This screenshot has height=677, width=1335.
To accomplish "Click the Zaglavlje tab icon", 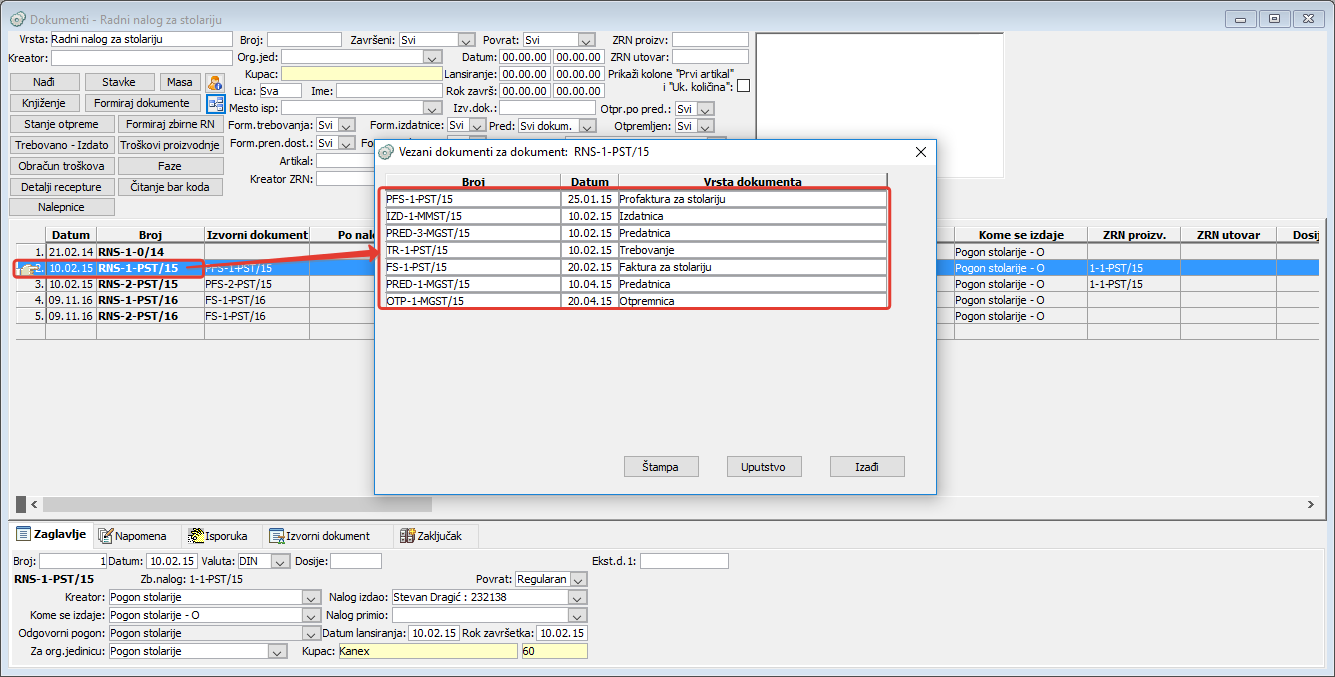I will [24, 535].
